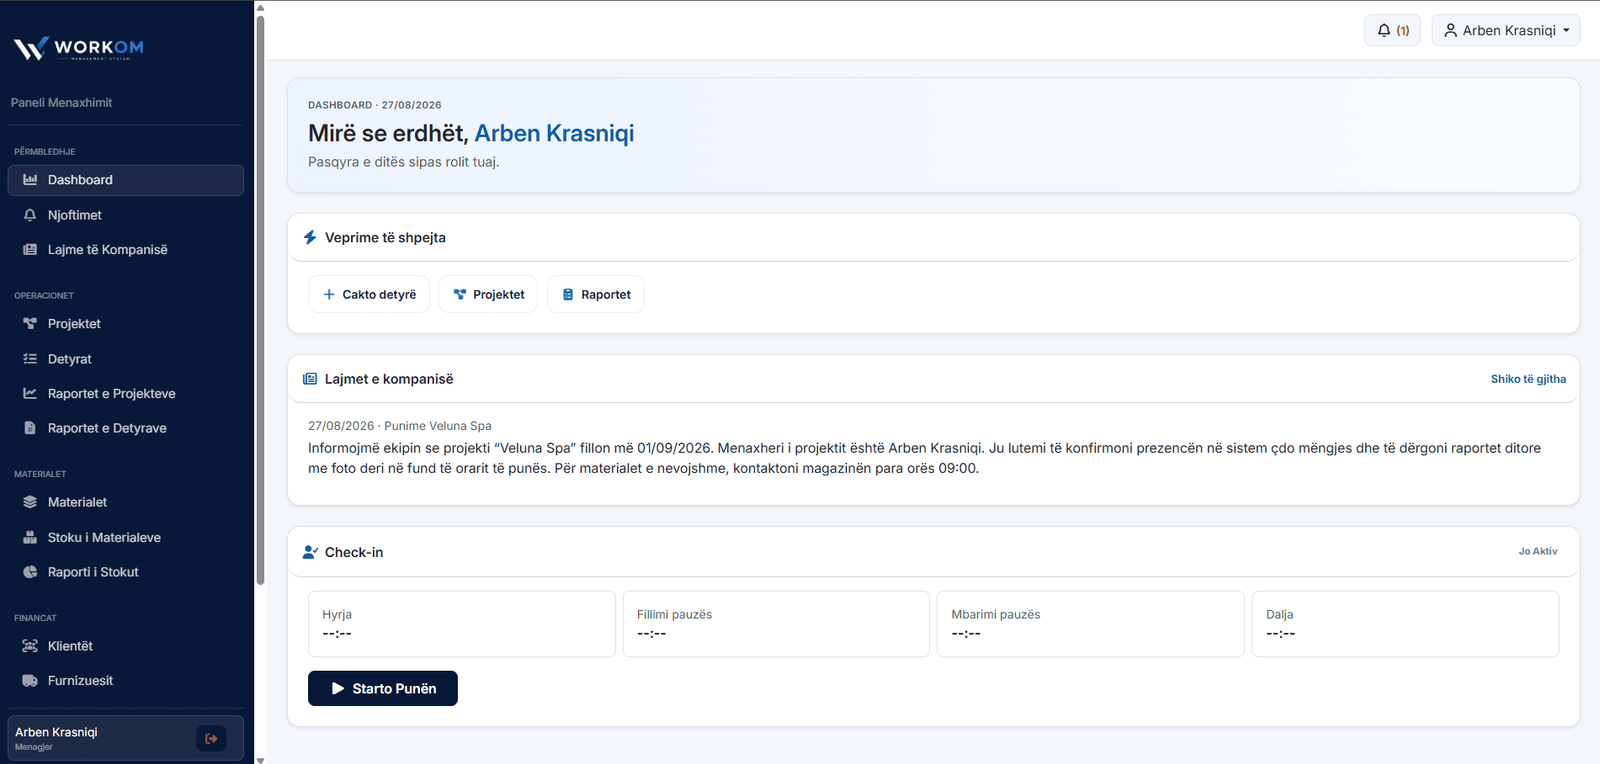
Task: Click the Raportet e Detyrave document icon
Action: [30, 428]
